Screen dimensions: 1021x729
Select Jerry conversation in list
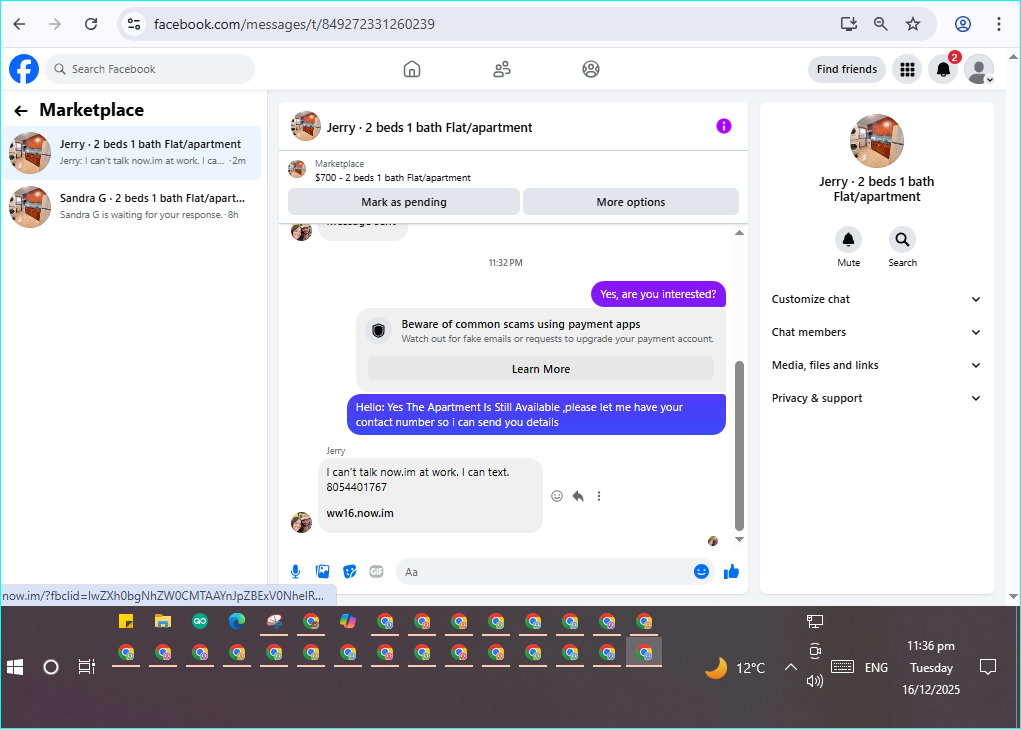[132, 153]
